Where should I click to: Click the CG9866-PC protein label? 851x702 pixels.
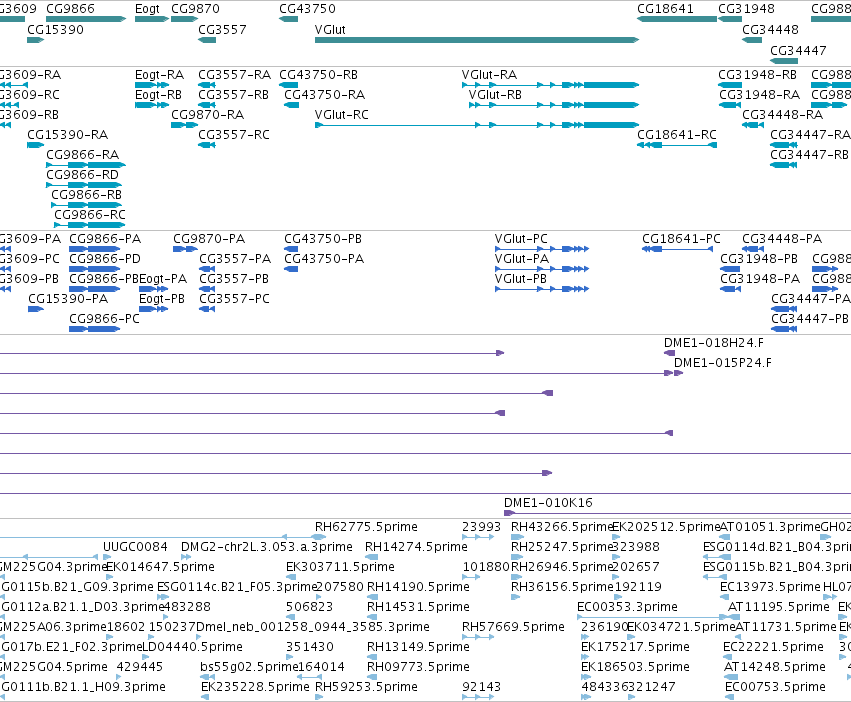pos(104,319)
